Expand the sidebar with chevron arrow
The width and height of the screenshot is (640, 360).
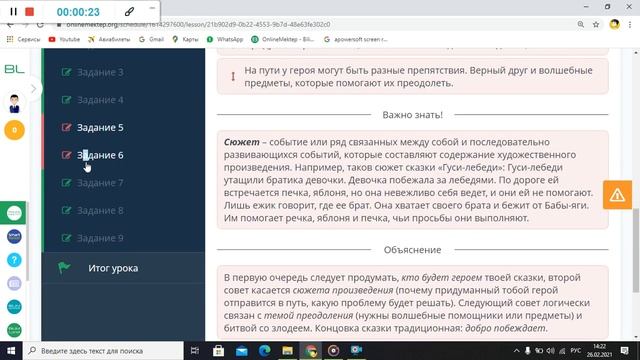tap(33, 89)
